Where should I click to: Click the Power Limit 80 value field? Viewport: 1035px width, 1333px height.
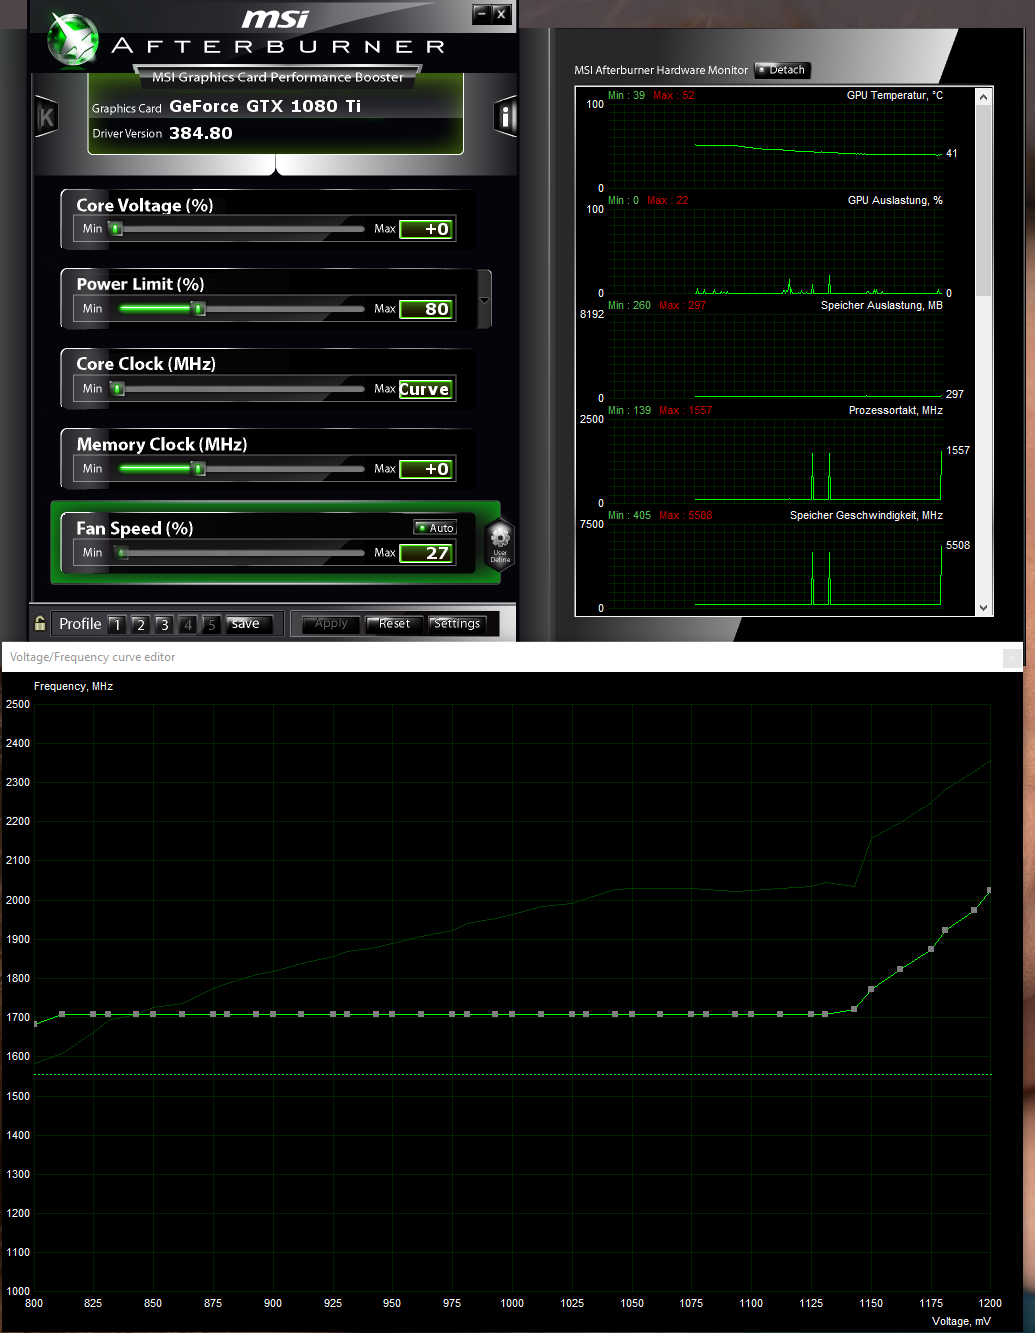point(426,309)
